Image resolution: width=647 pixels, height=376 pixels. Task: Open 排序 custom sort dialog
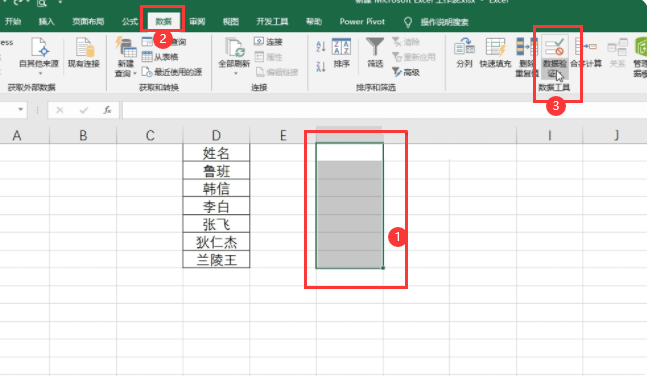(x=342, y=53)
